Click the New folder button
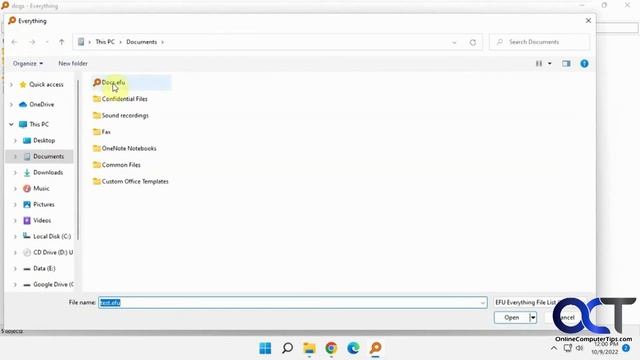Image resolution: width=640 pixels, height=360 pixels. pos(73,64)
